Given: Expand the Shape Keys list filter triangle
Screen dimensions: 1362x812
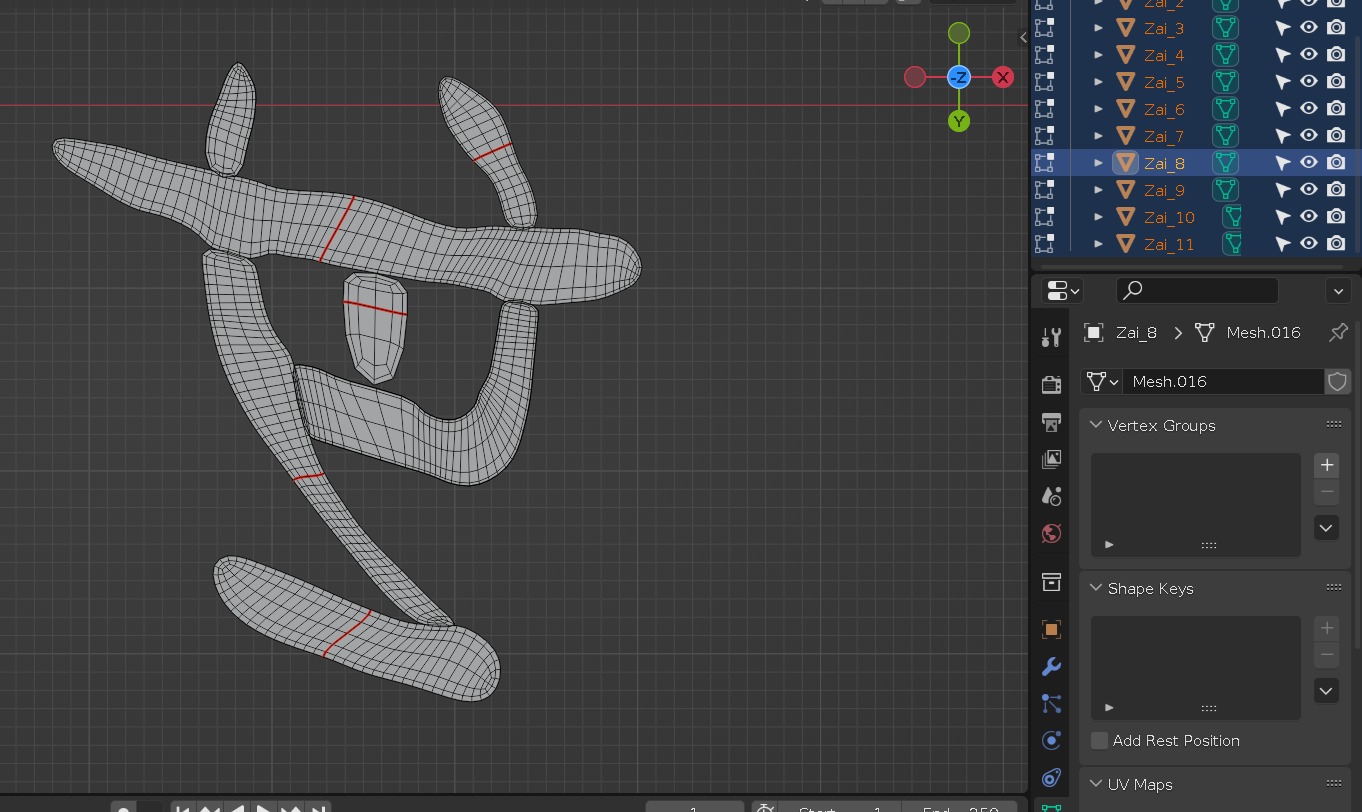Looking at the screenshot, I should pyautogui.click(x=1109, y=708).
